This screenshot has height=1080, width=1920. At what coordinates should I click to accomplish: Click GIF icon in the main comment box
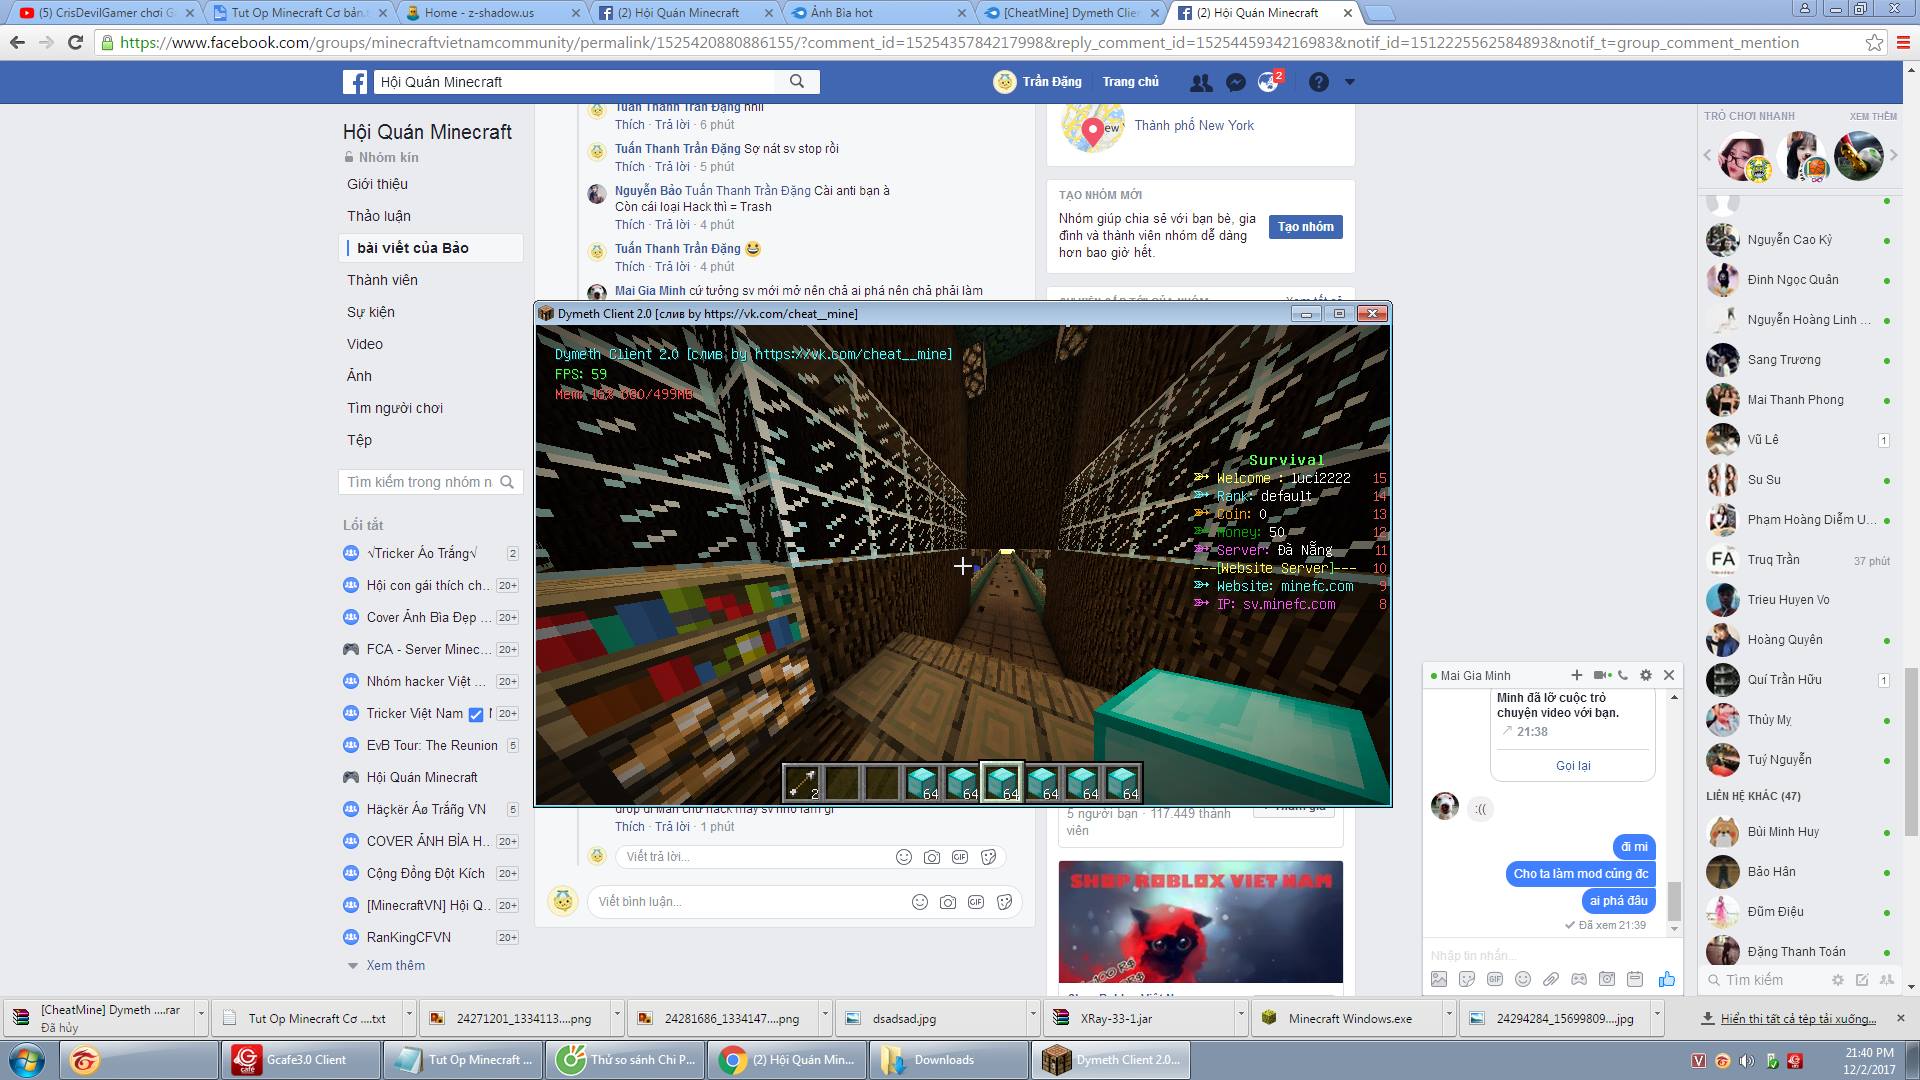[x=976, y=902]
